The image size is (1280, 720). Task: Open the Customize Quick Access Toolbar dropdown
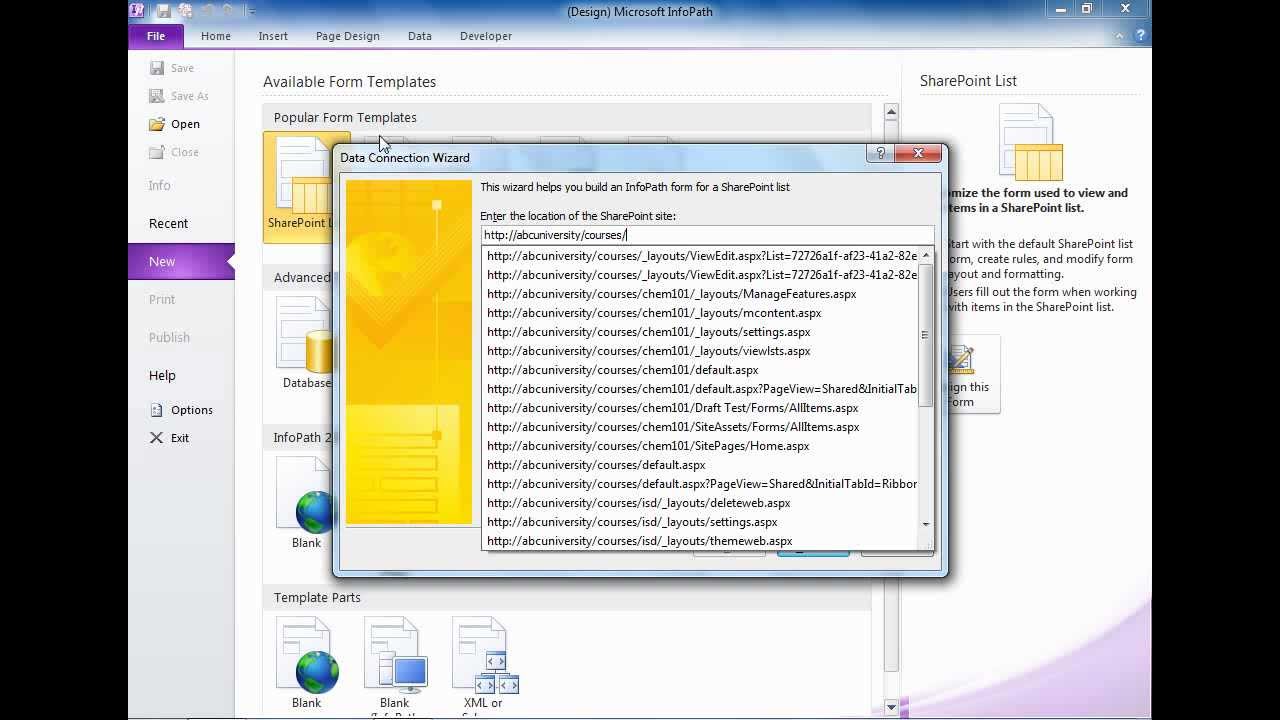tap(253, 11)
